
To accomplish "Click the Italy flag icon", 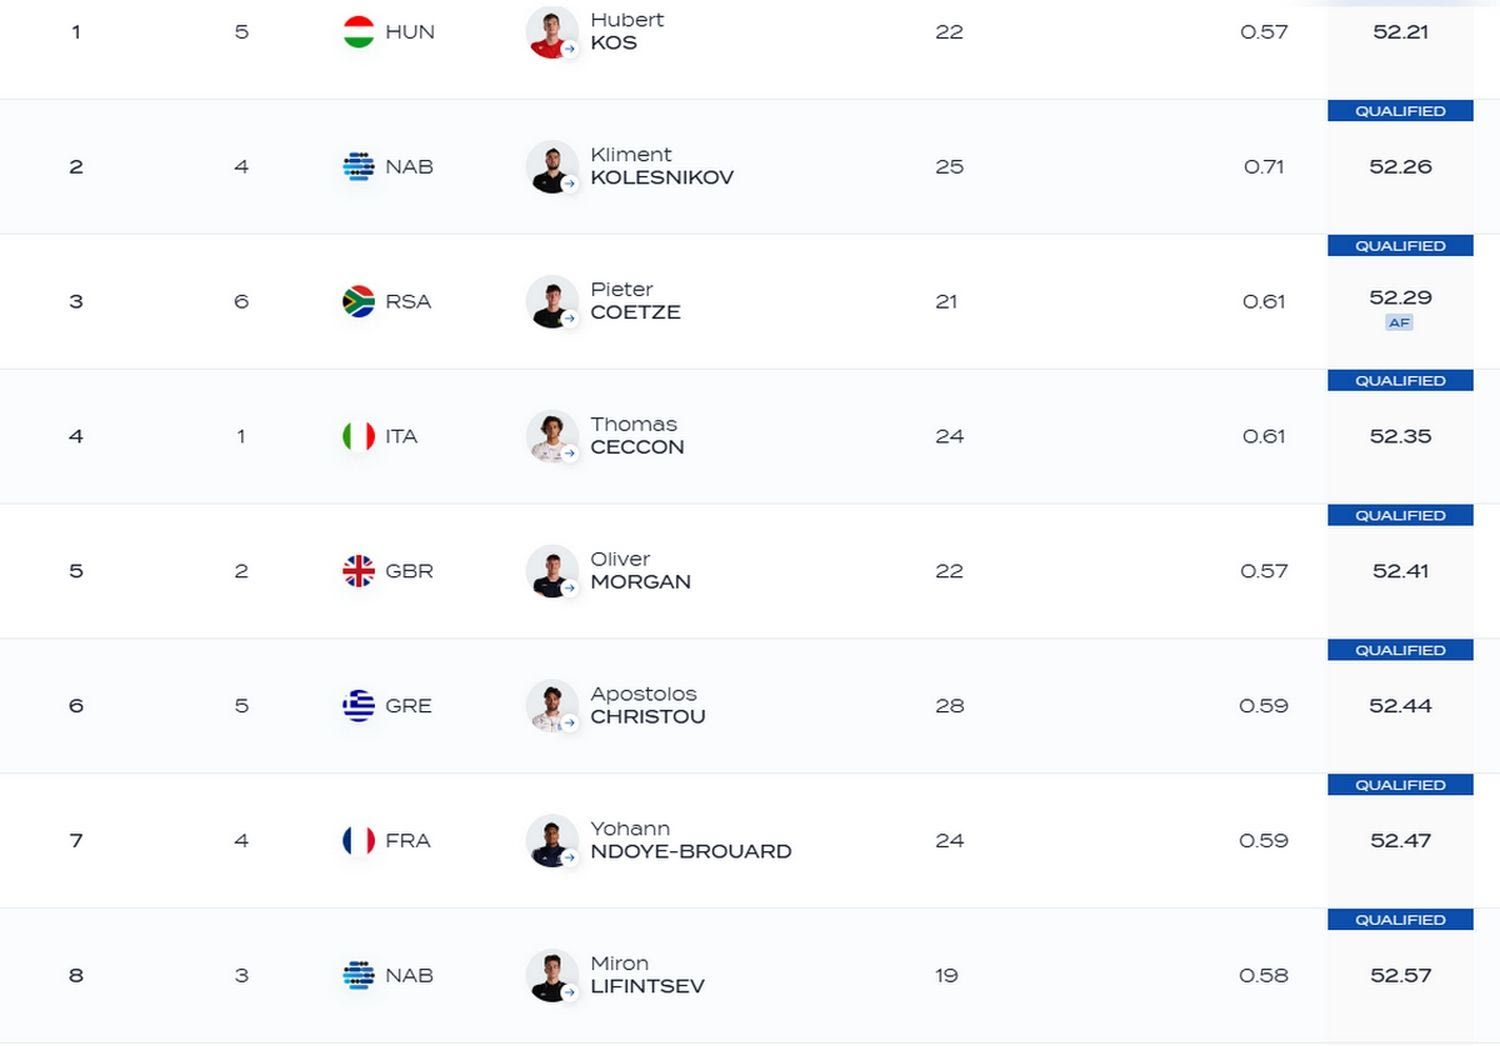I will point(358,437).
